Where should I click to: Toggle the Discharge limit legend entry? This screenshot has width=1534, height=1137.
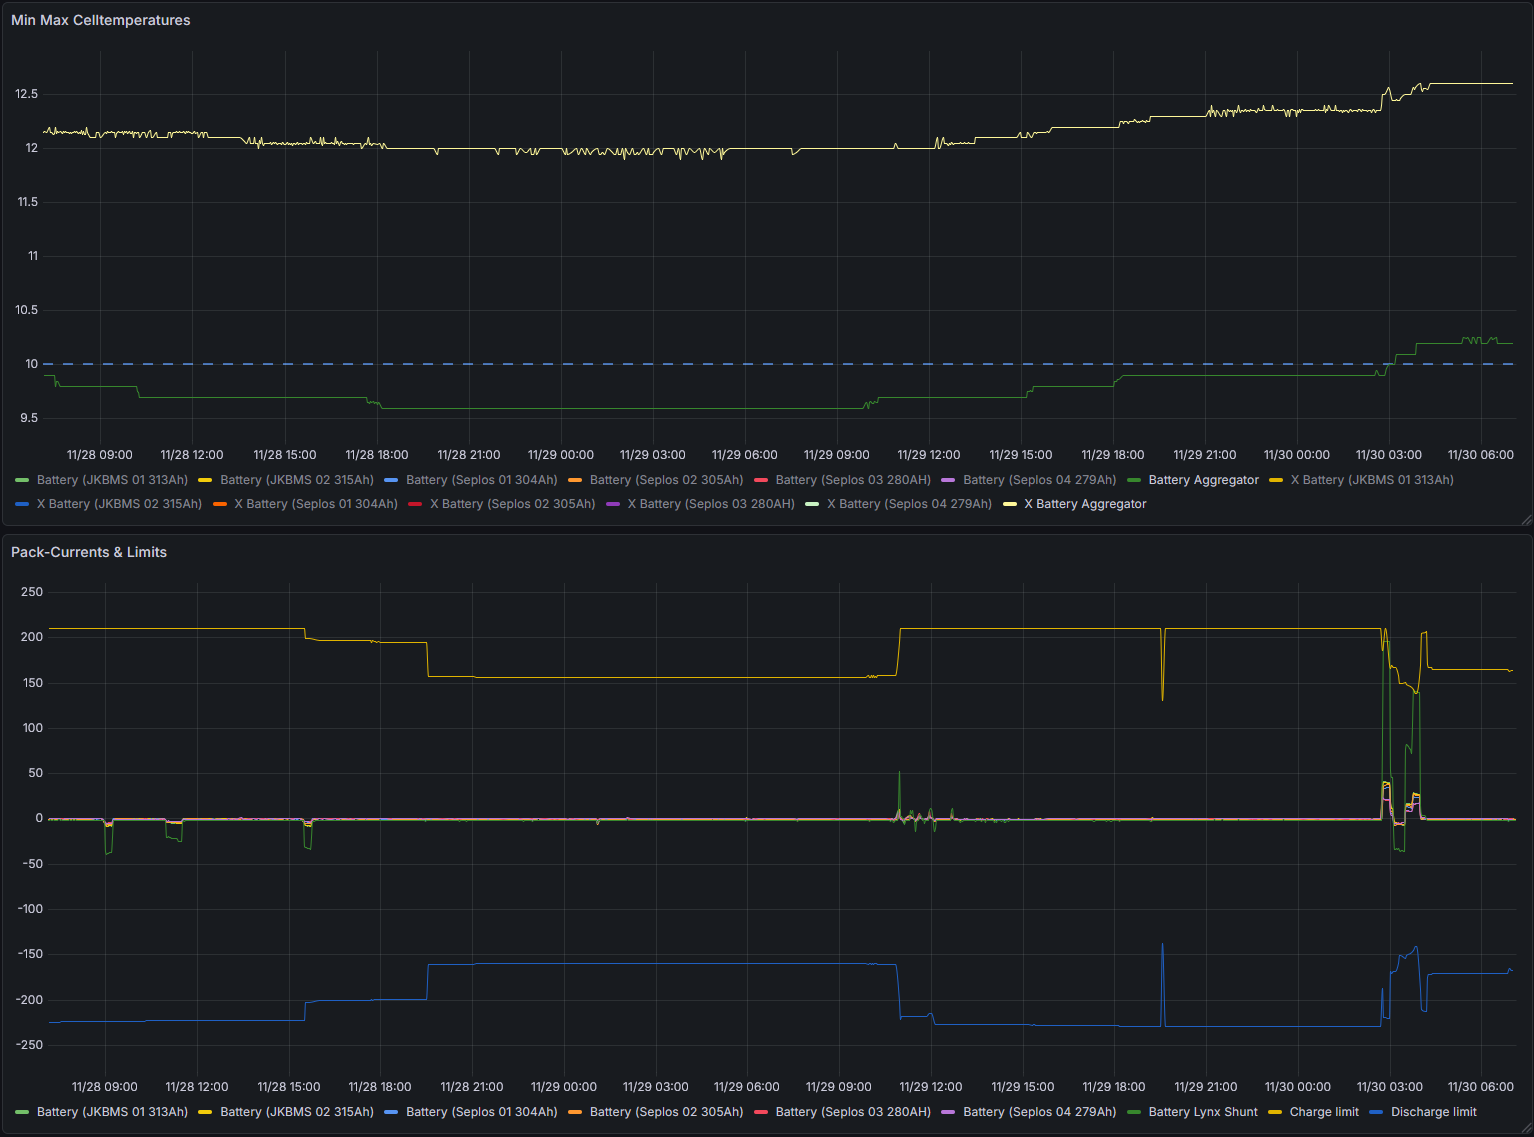click(1433, 1112)
